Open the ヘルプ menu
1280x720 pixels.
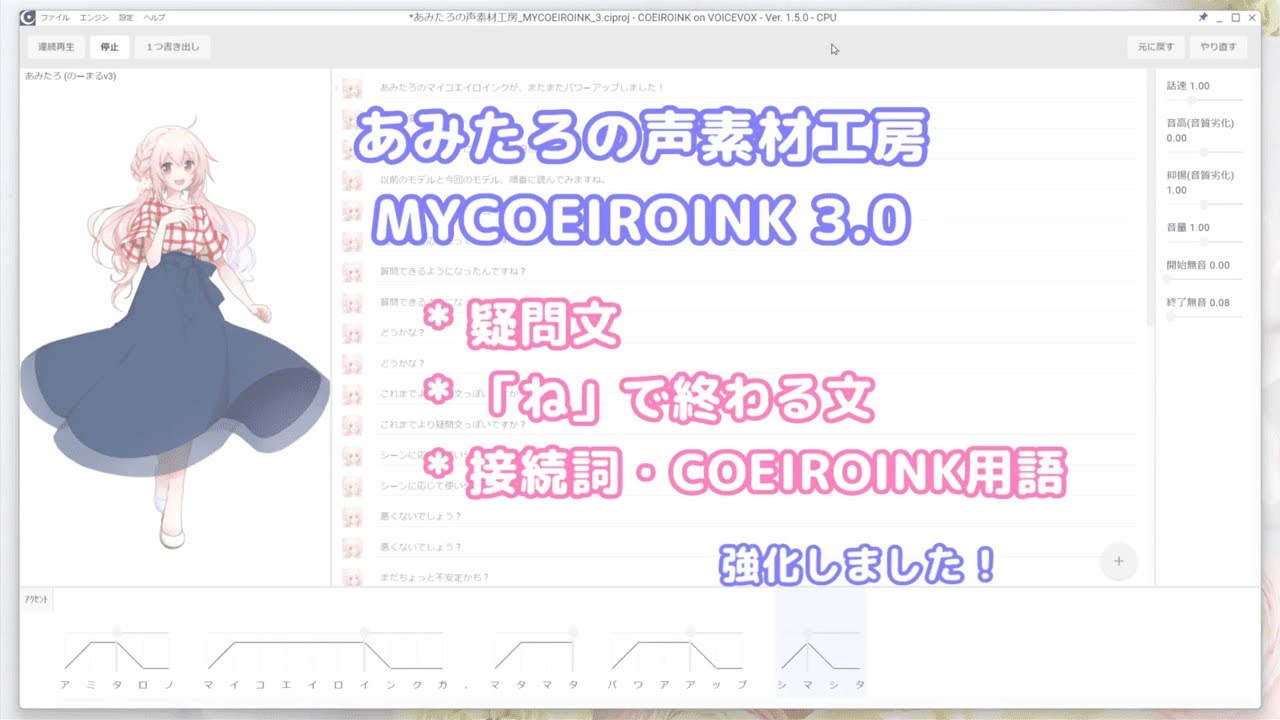(x=154, y=17)
